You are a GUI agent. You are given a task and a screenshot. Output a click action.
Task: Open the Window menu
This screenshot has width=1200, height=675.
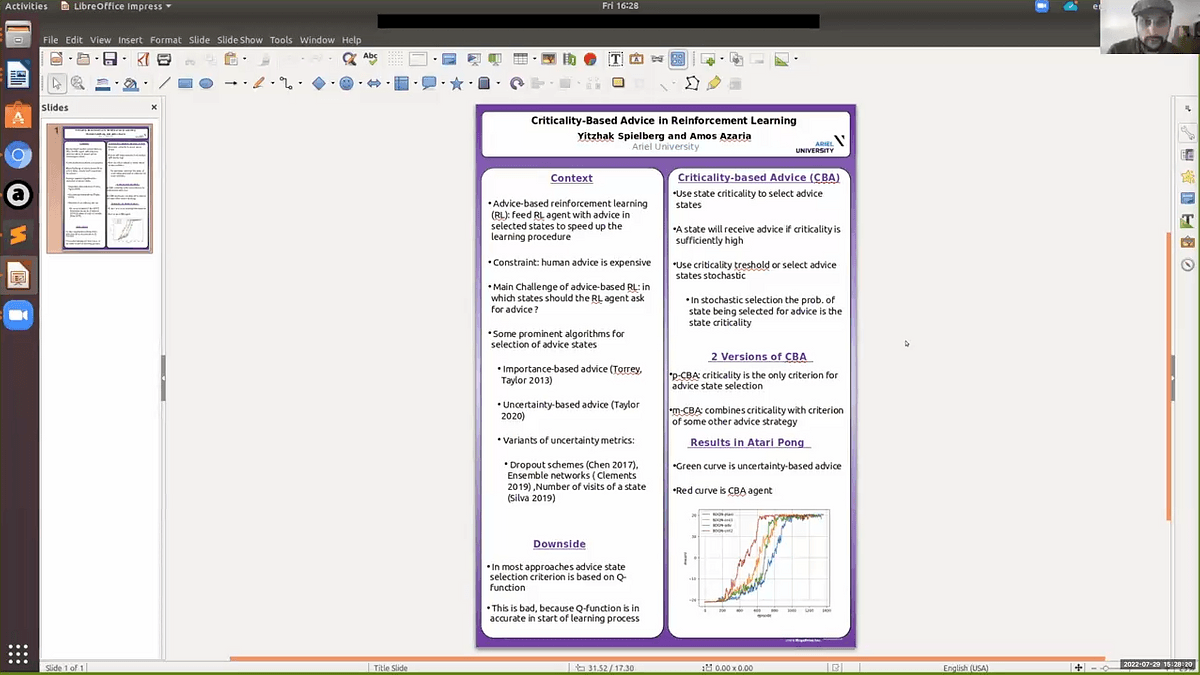(x=317, y=40)
